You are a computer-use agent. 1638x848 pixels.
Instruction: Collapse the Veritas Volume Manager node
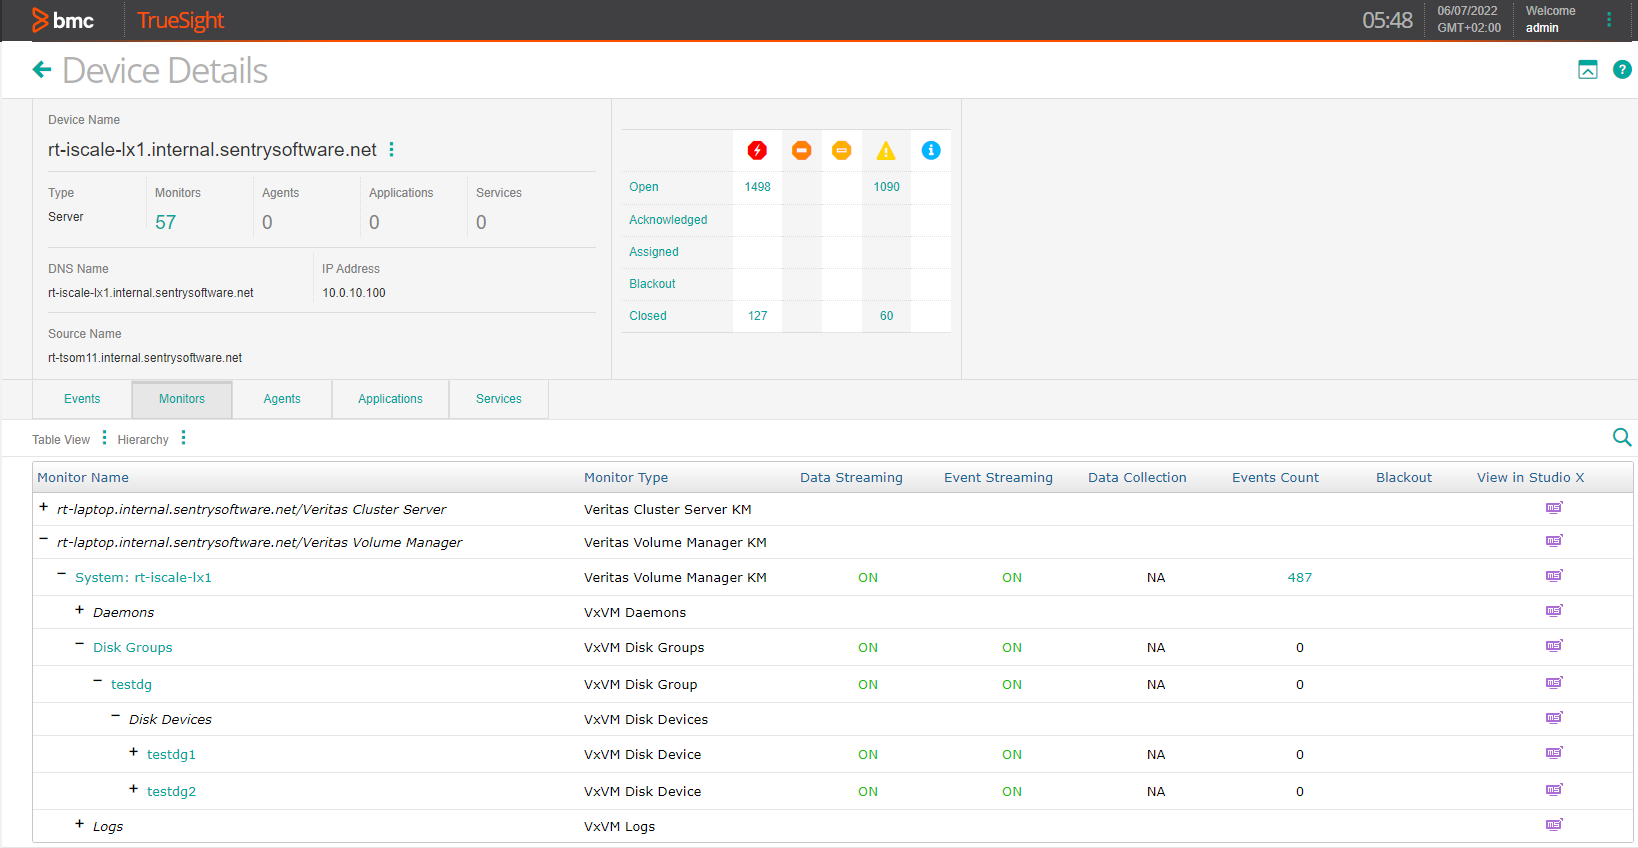43,540
